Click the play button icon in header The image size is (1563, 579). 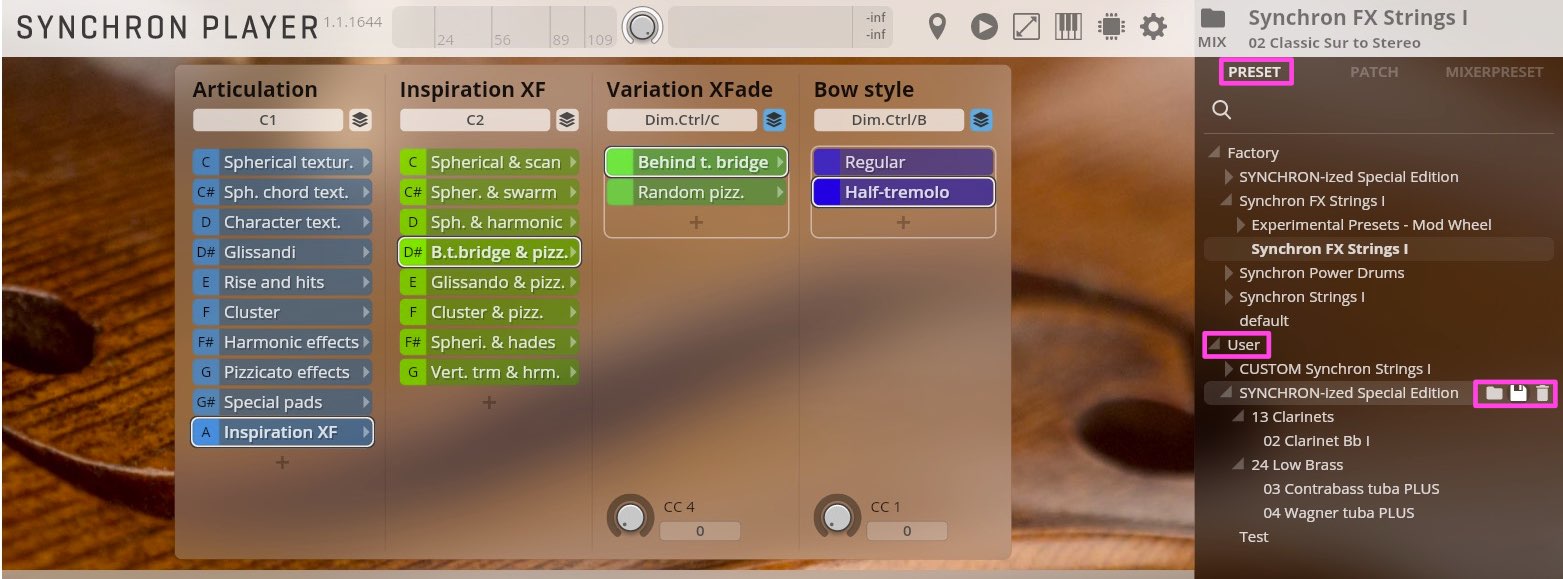984,27
